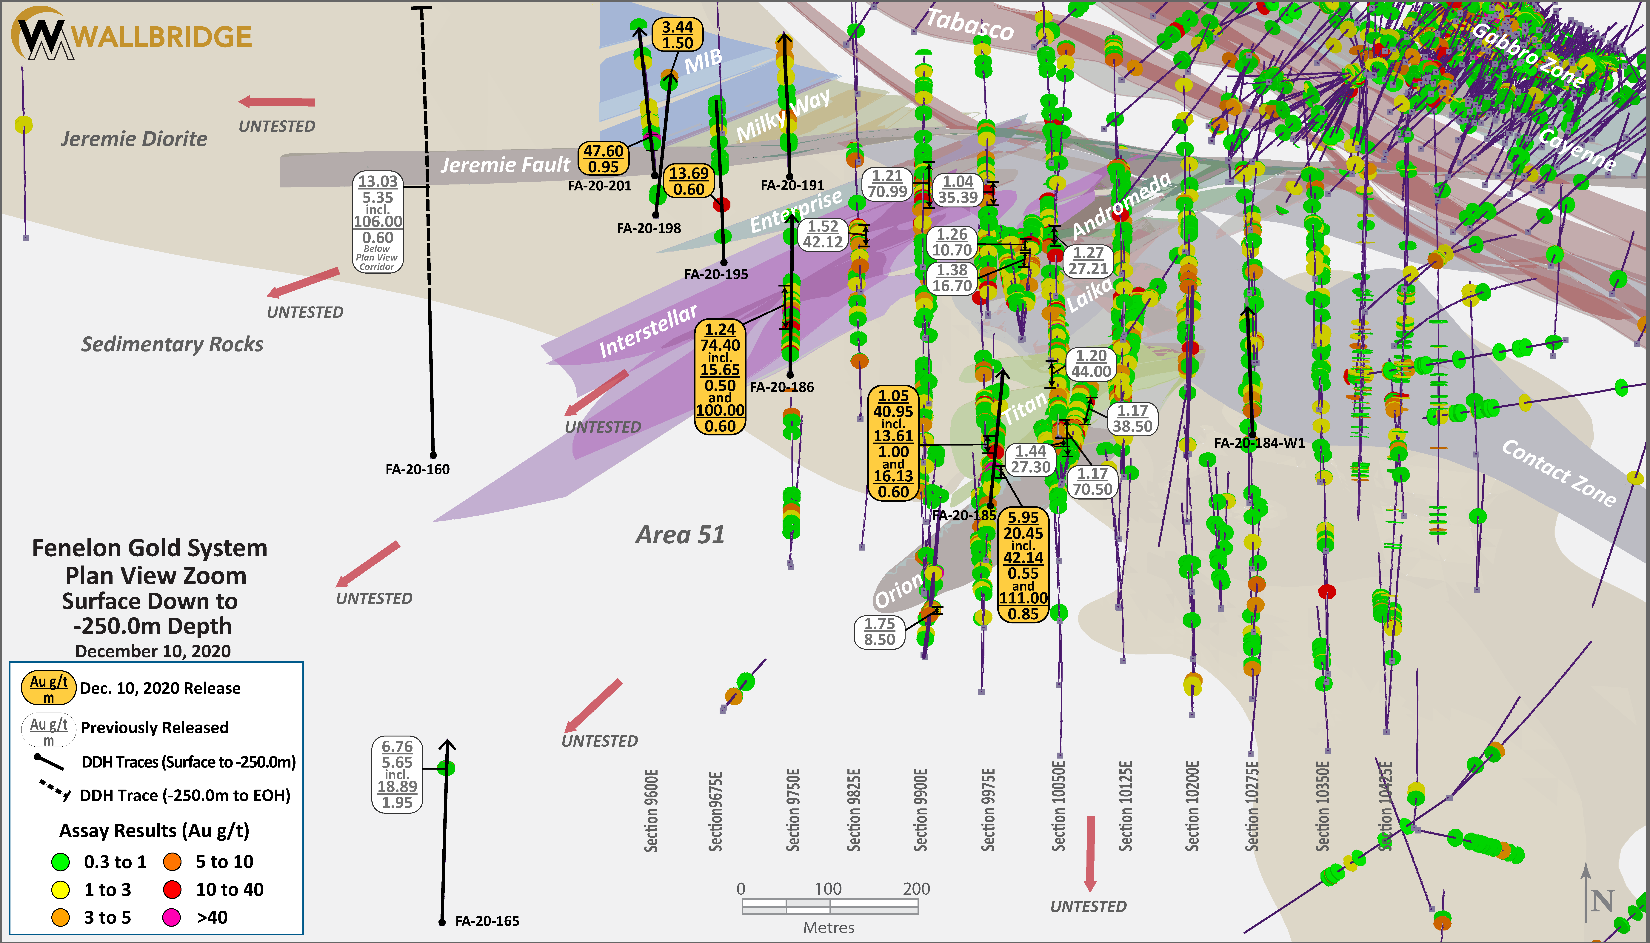Click the FA-20-160 drill hole label
Viewport: 1650px width, 943px height.
click(x=417, y=469)
